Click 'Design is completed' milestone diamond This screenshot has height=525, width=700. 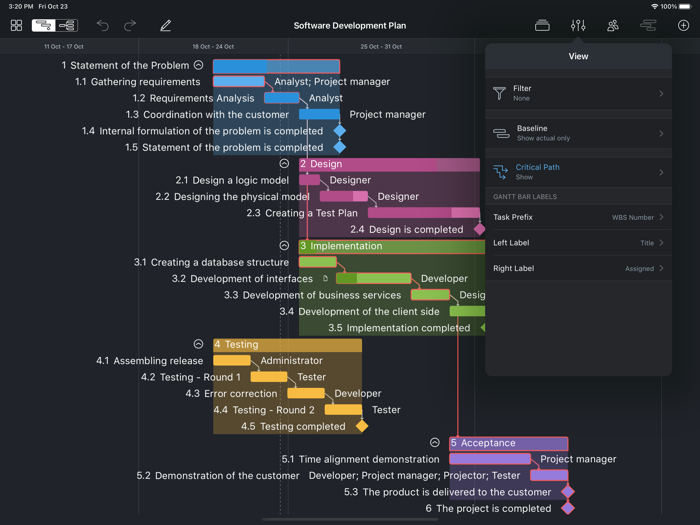click(479, 230)
